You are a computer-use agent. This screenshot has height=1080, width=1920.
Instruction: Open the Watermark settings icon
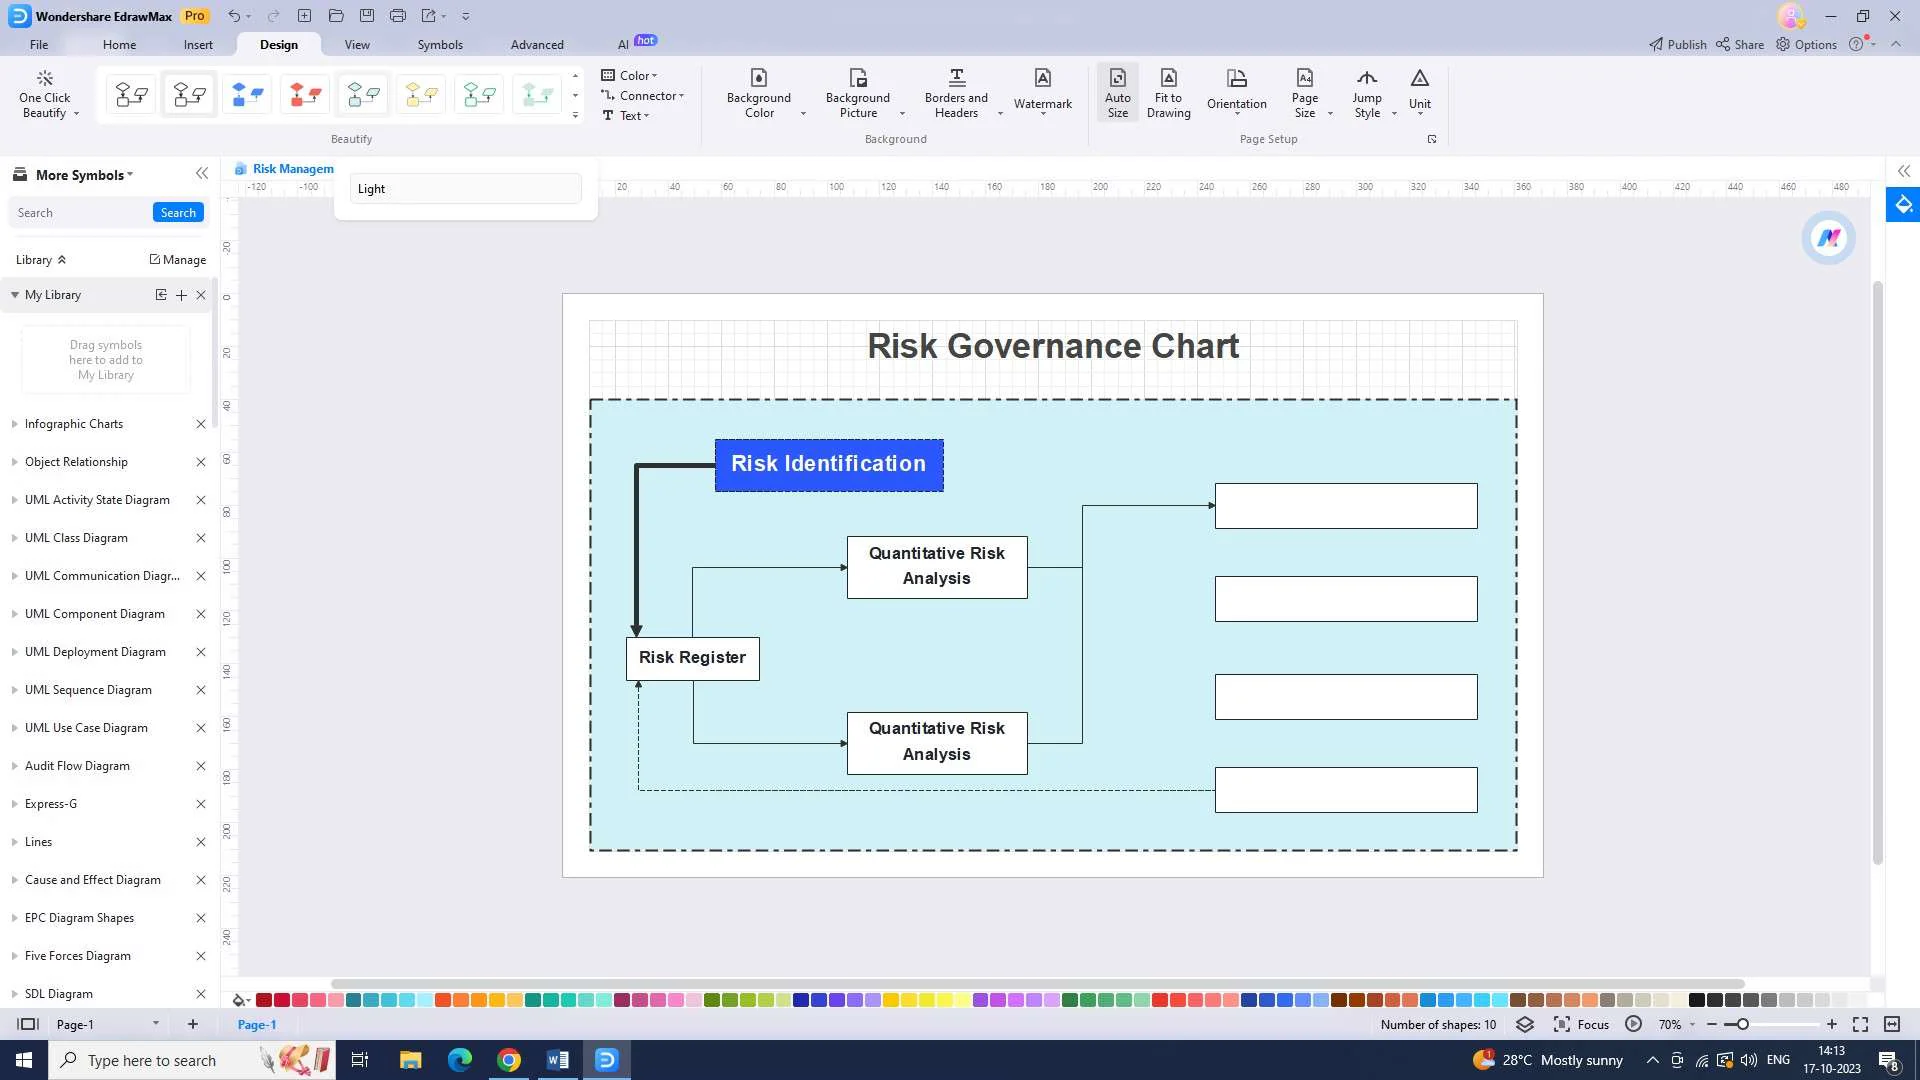[x=1043, y=92]
